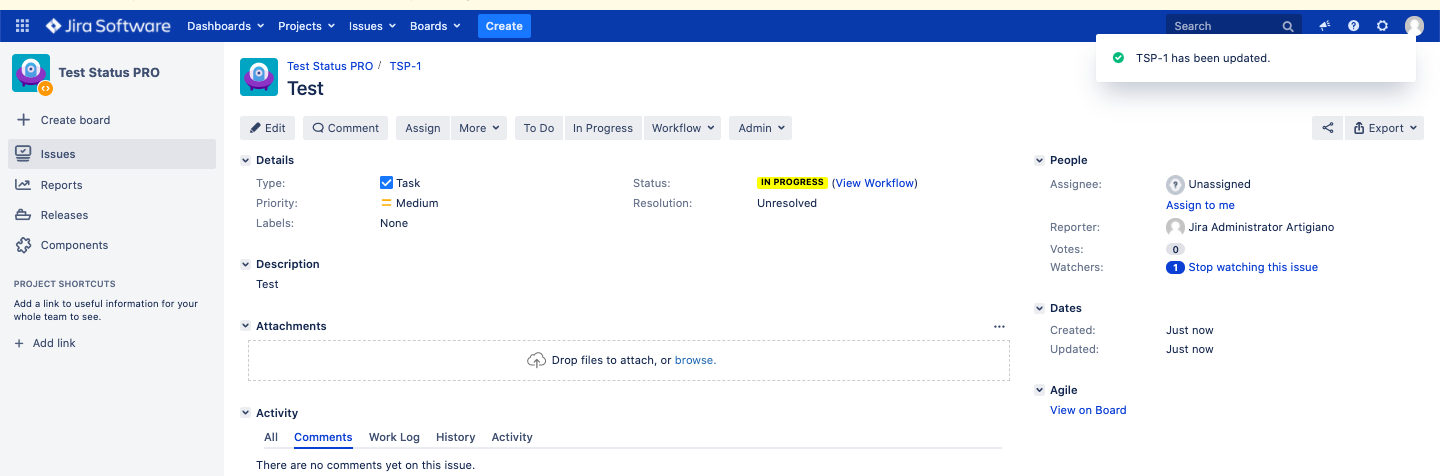Collapse the Description section
The height and width of the screenshot is (476, 1440).
pos(246,264)
